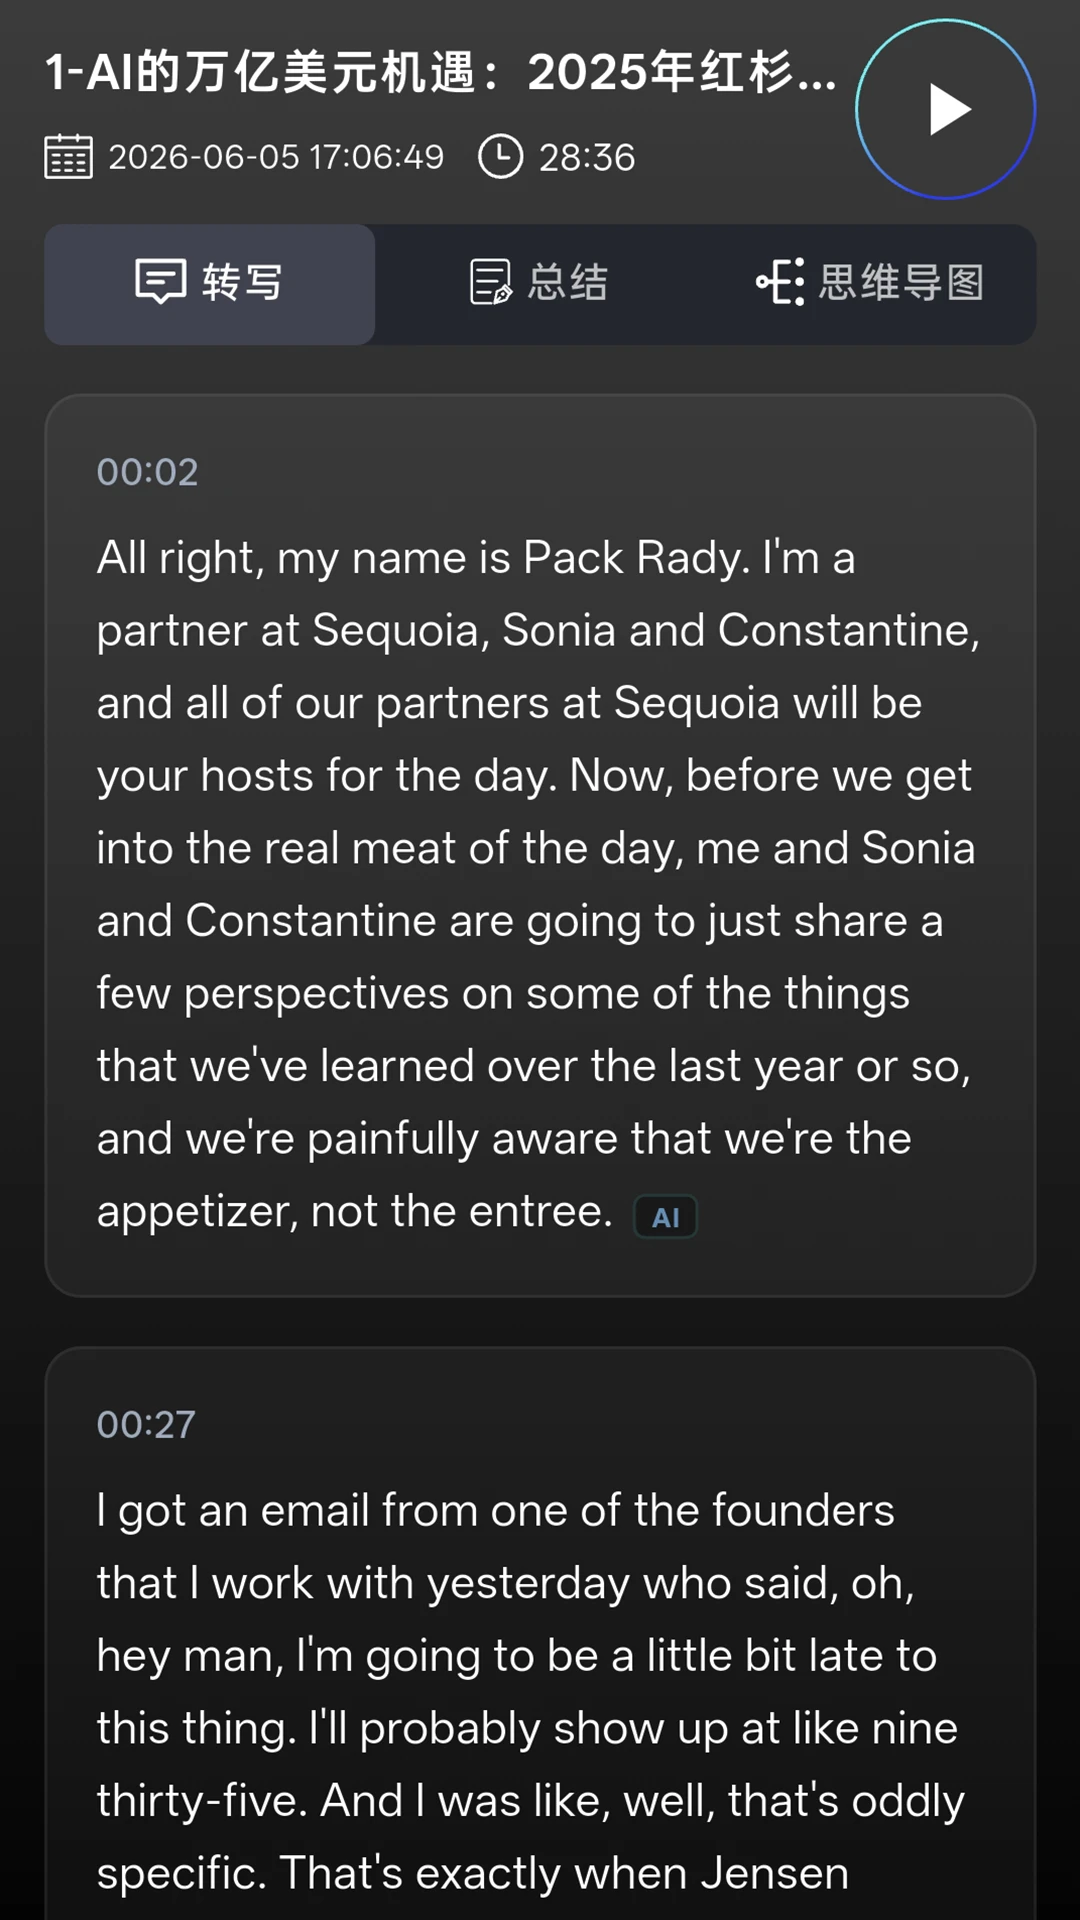Open the 思维导图 mind map tab

point(869,284)
